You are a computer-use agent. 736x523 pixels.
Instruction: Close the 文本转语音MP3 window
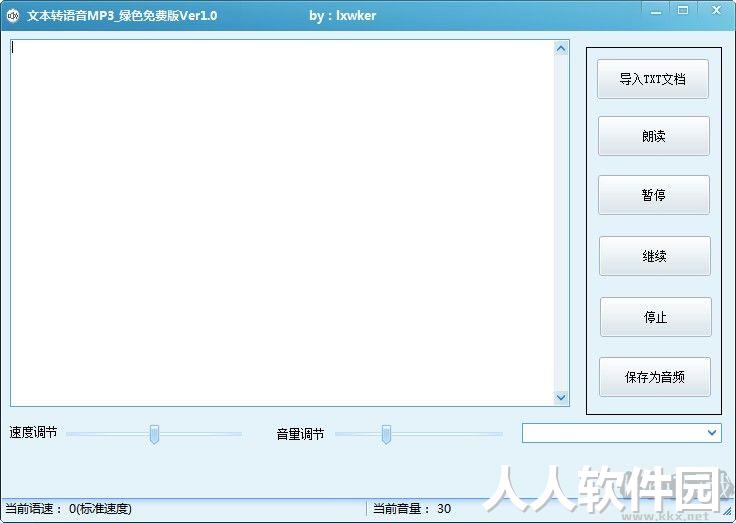716,11
